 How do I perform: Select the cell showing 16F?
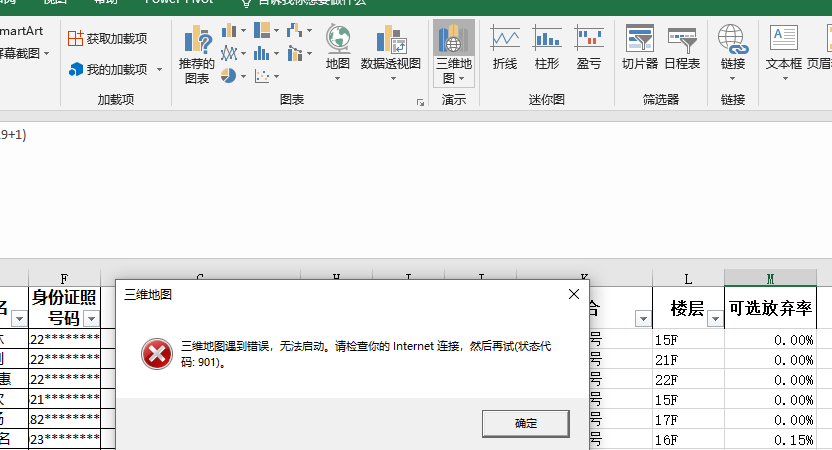(688, 440)
